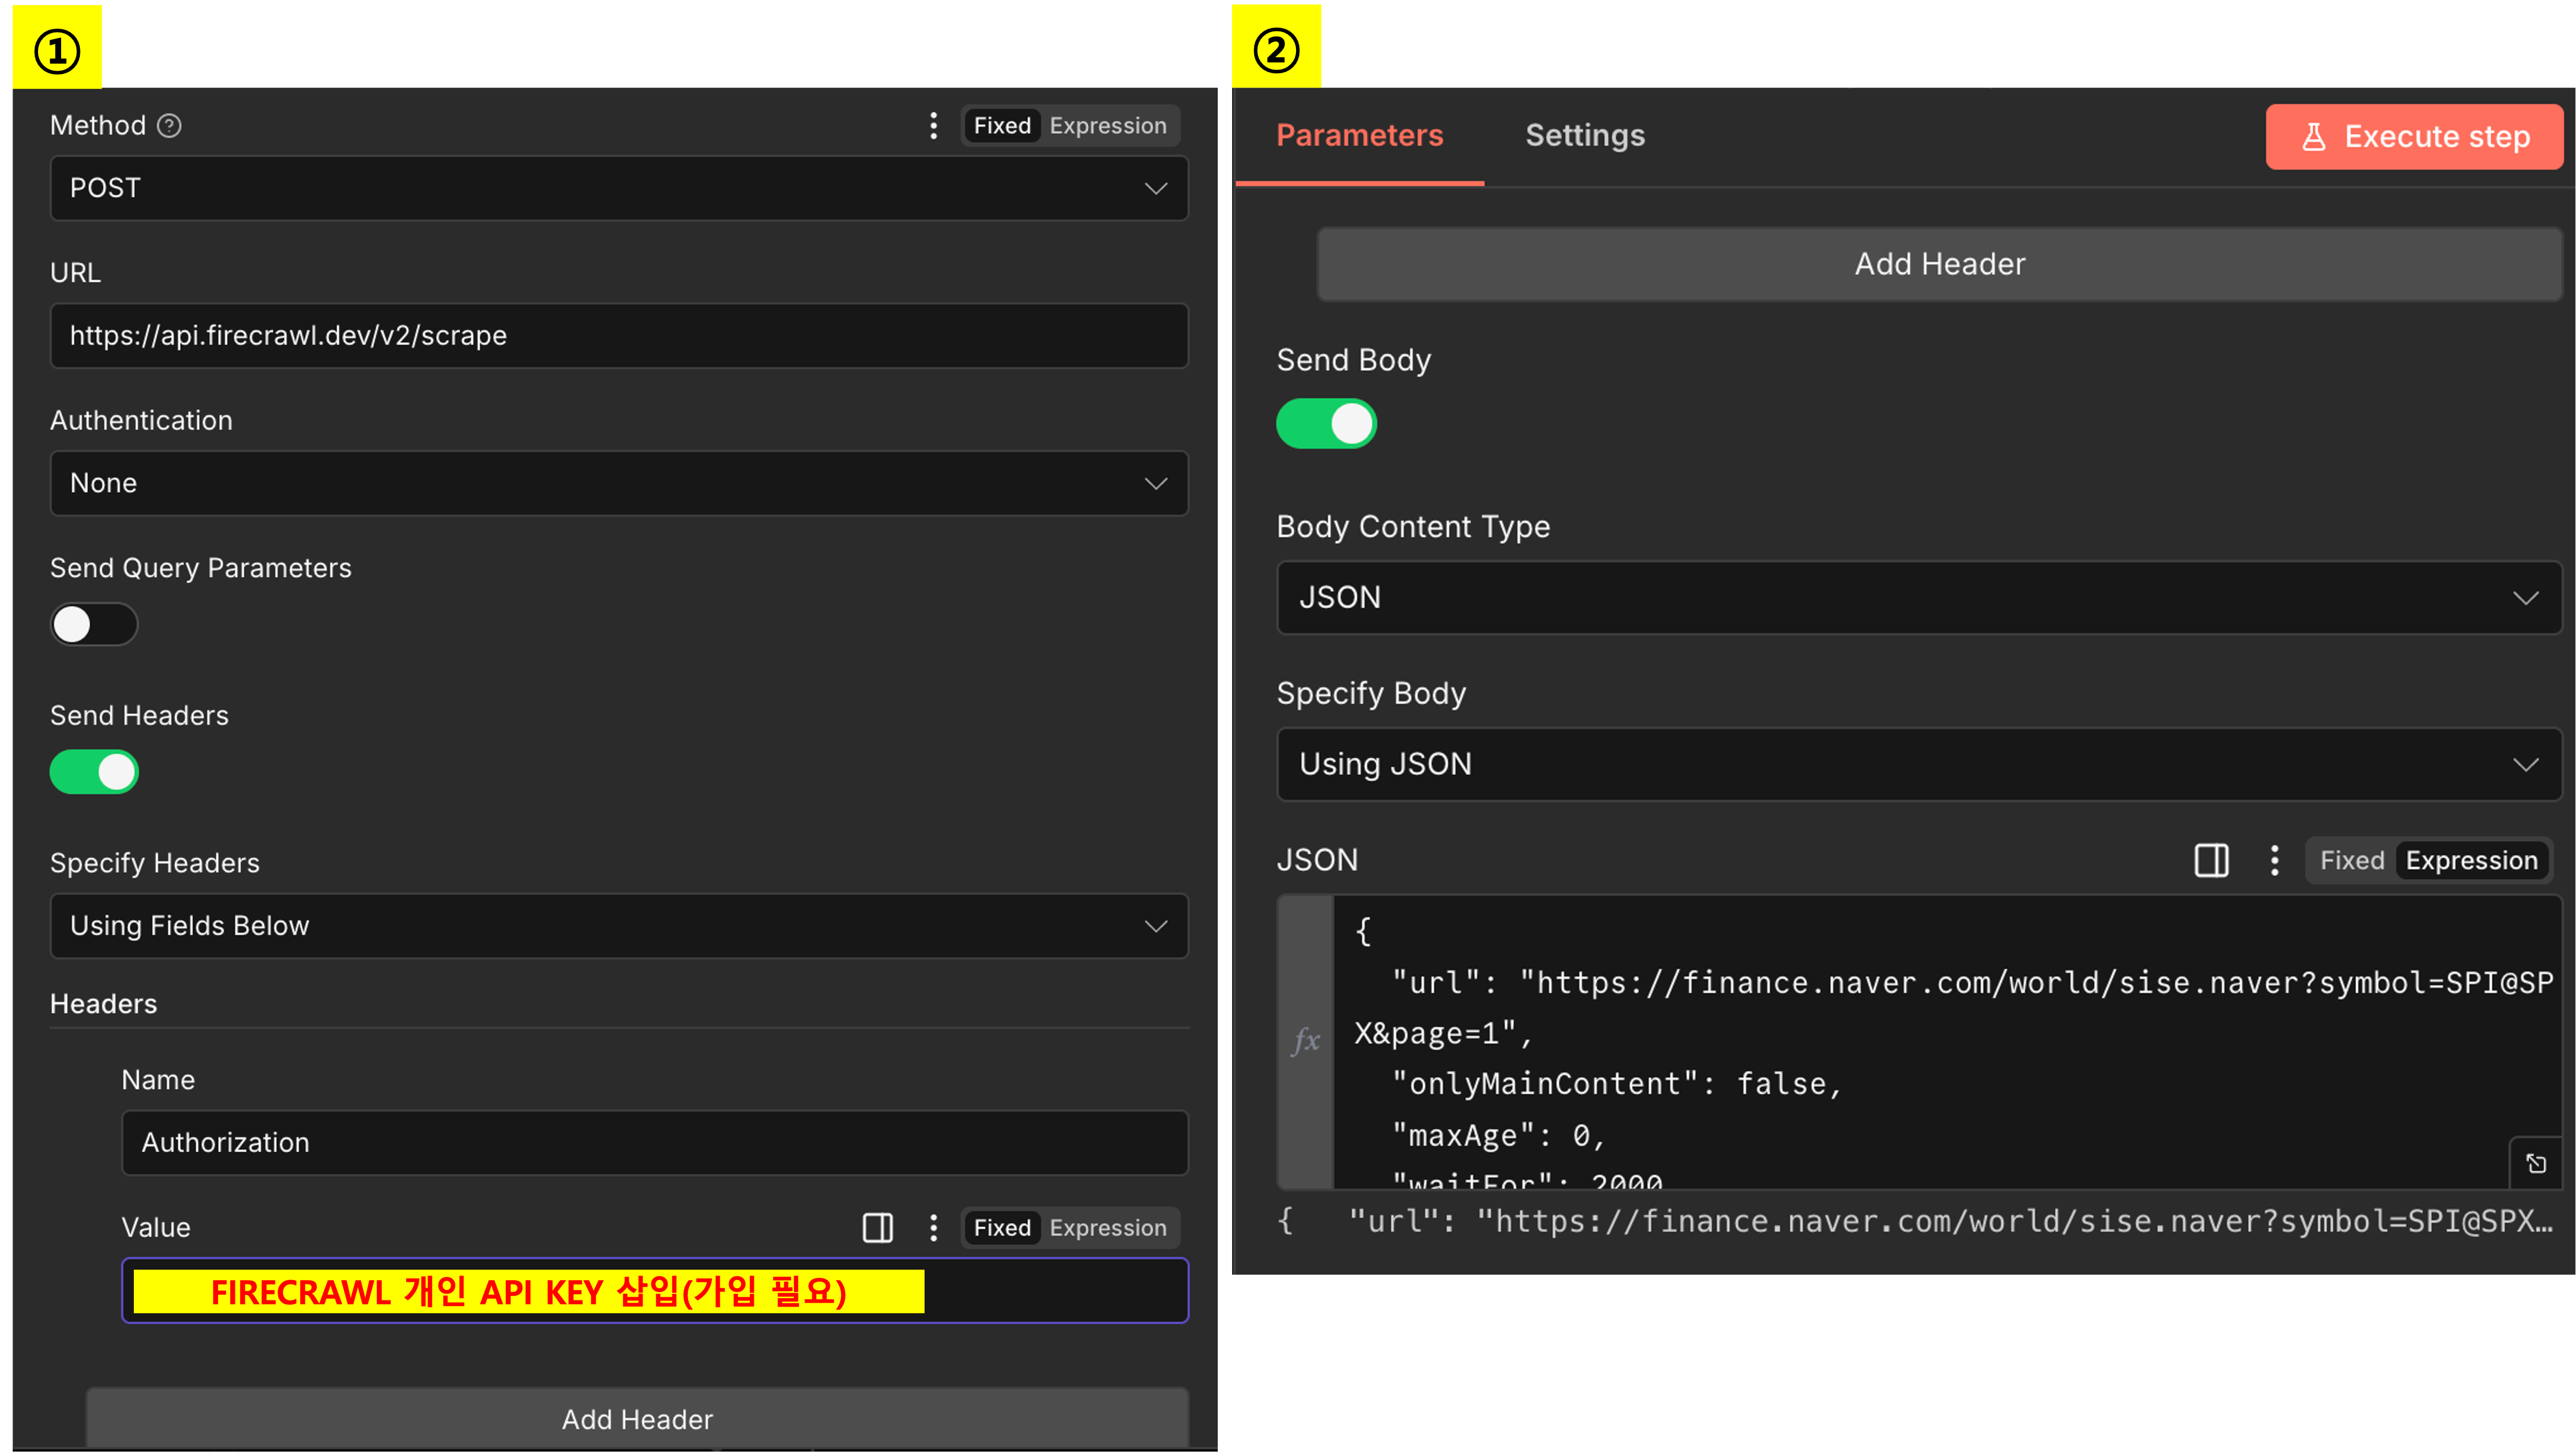Click the Add Header button in the right panel

click(x=1939, y=264)
